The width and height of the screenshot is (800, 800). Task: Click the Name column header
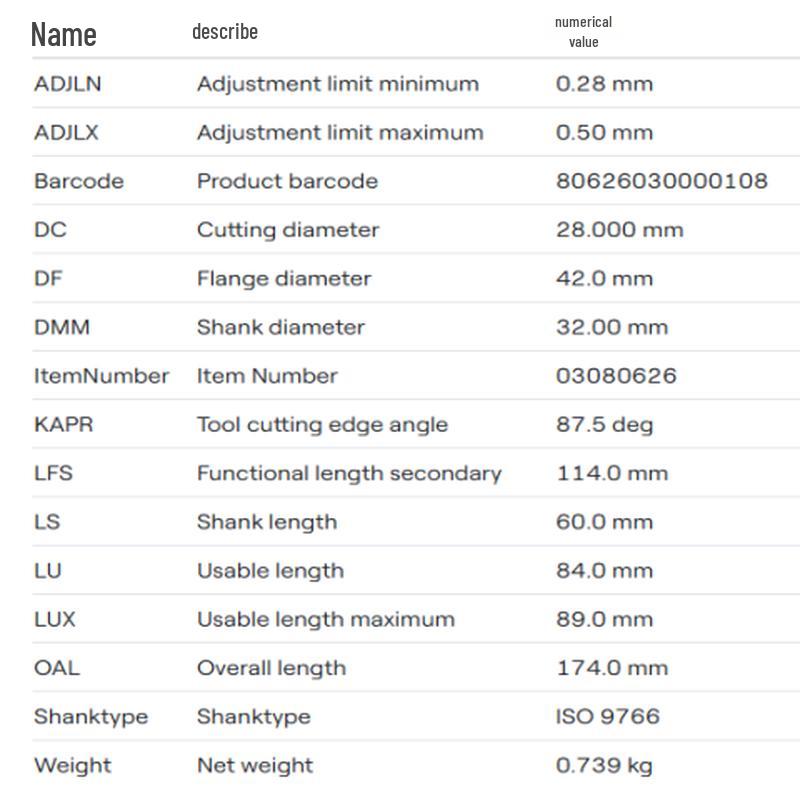click(x=64, y=35)
